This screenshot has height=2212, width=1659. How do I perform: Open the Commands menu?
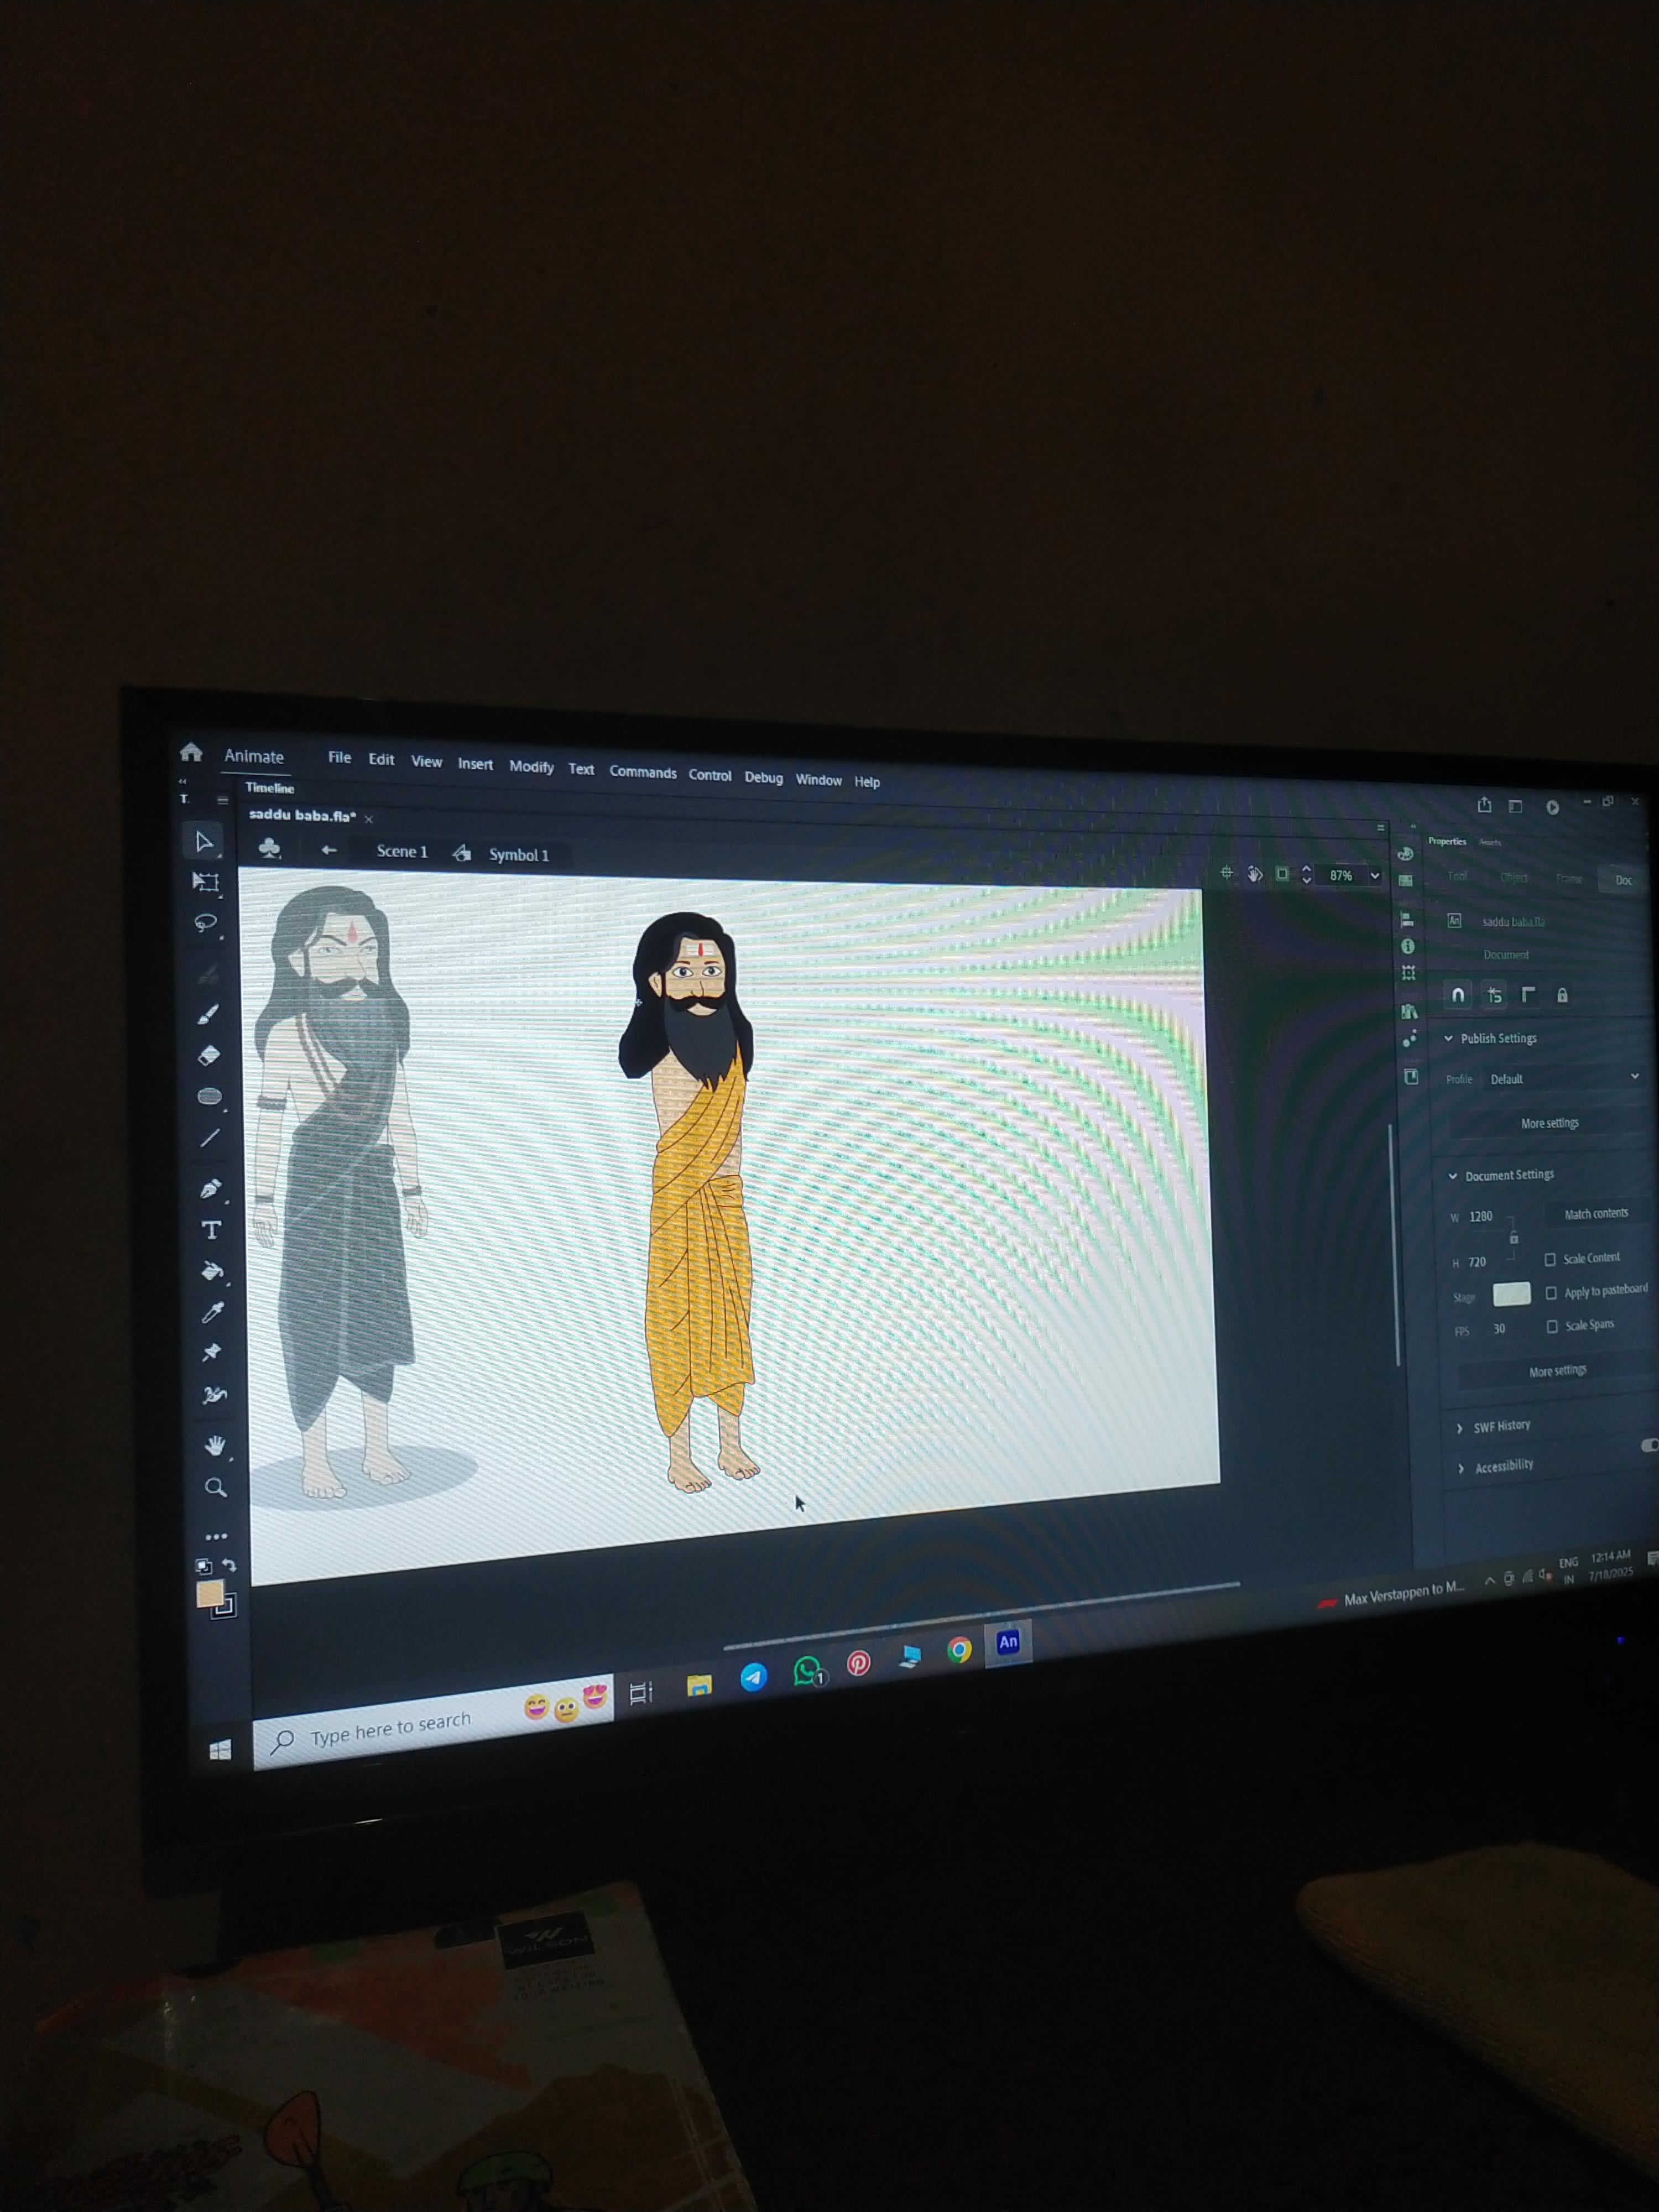click(x=643, y=772)
